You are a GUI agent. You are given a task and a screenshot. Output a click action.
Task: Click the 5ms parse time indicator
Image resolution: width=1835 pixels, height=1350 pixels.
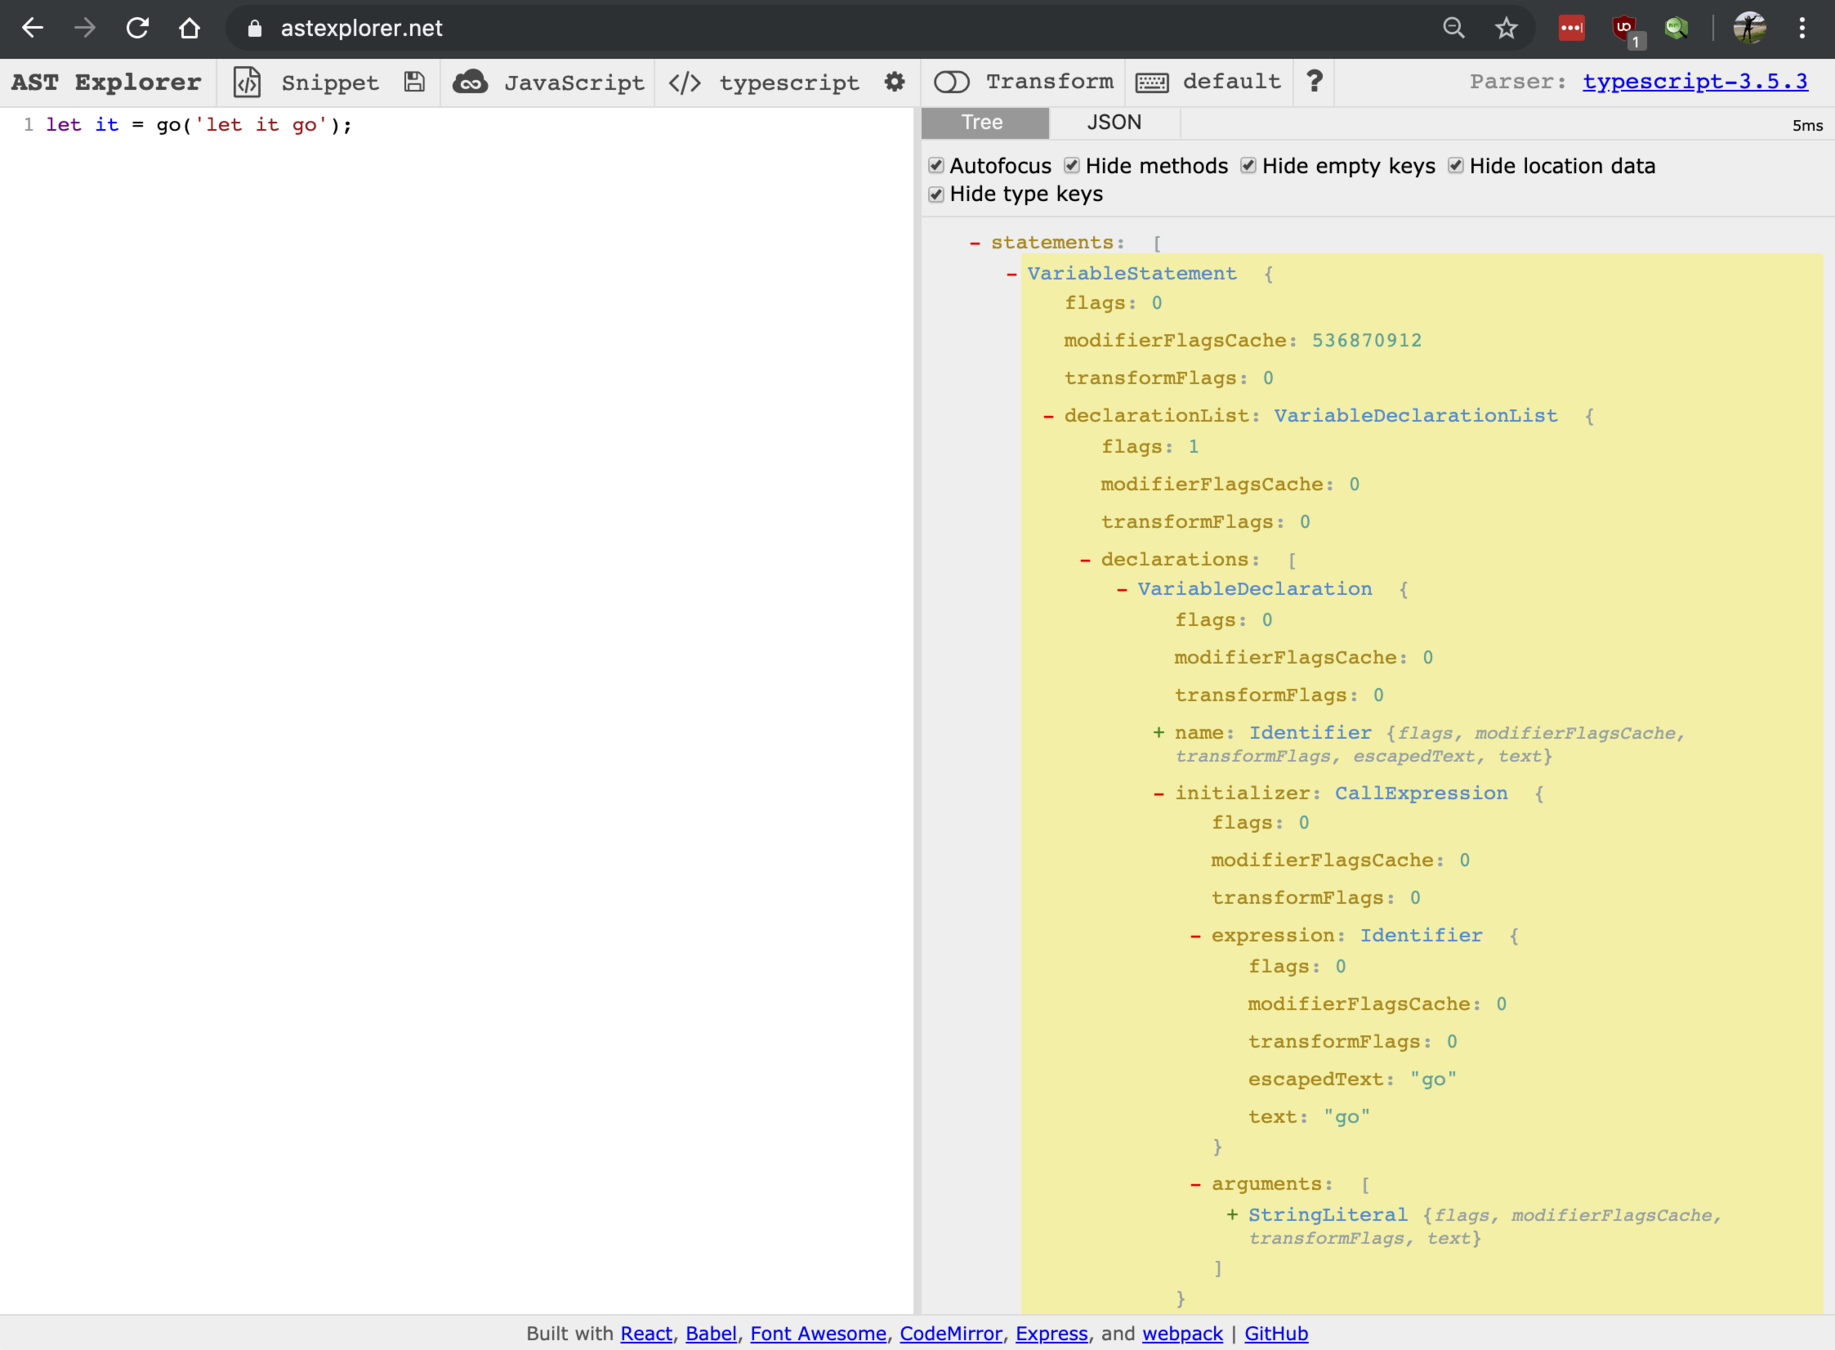click(x=1807, y=126)
